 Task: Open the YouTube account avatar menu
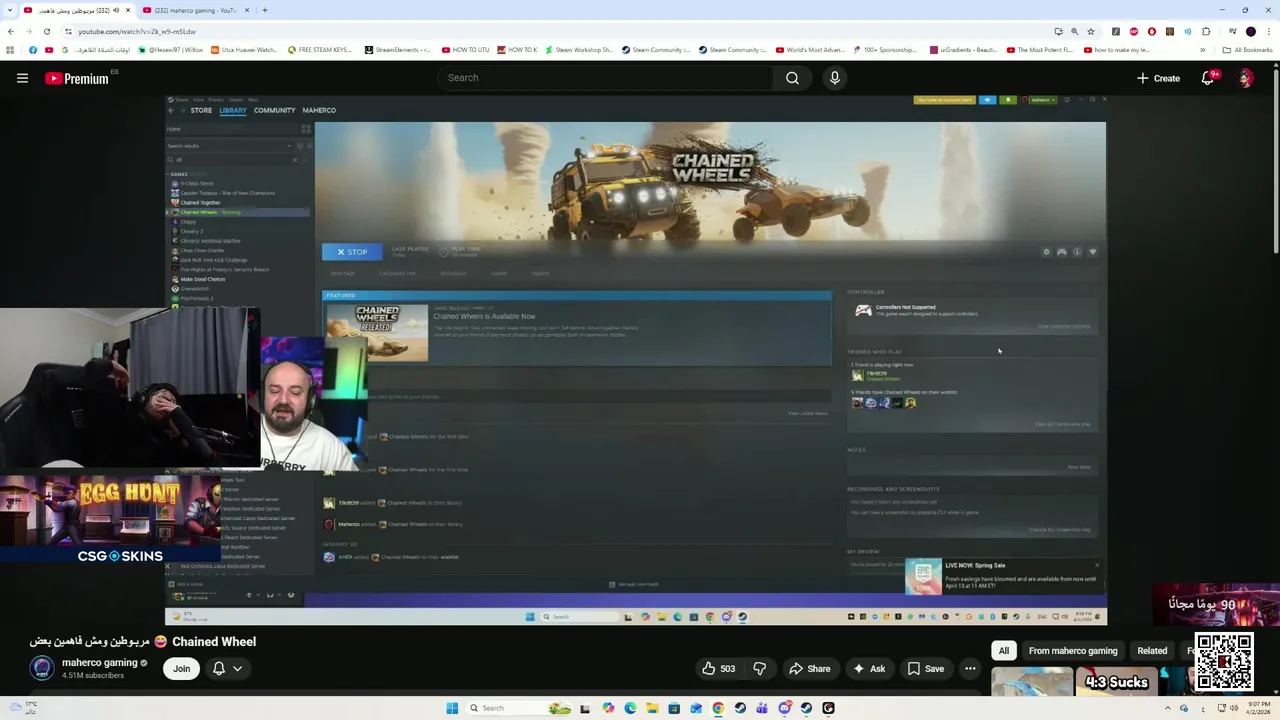1245,78
